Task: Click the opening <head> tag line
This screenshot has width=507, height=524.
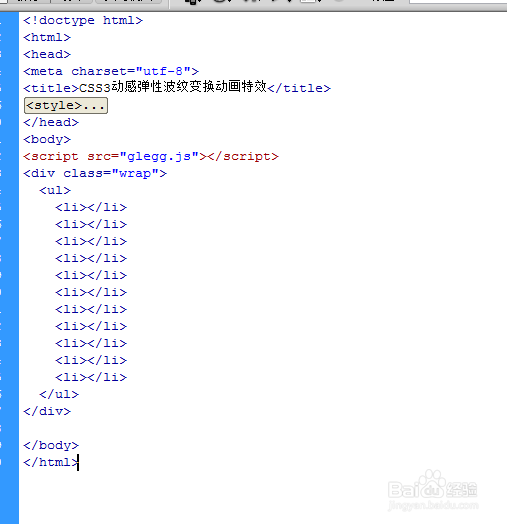Action: tap(47, 54)
